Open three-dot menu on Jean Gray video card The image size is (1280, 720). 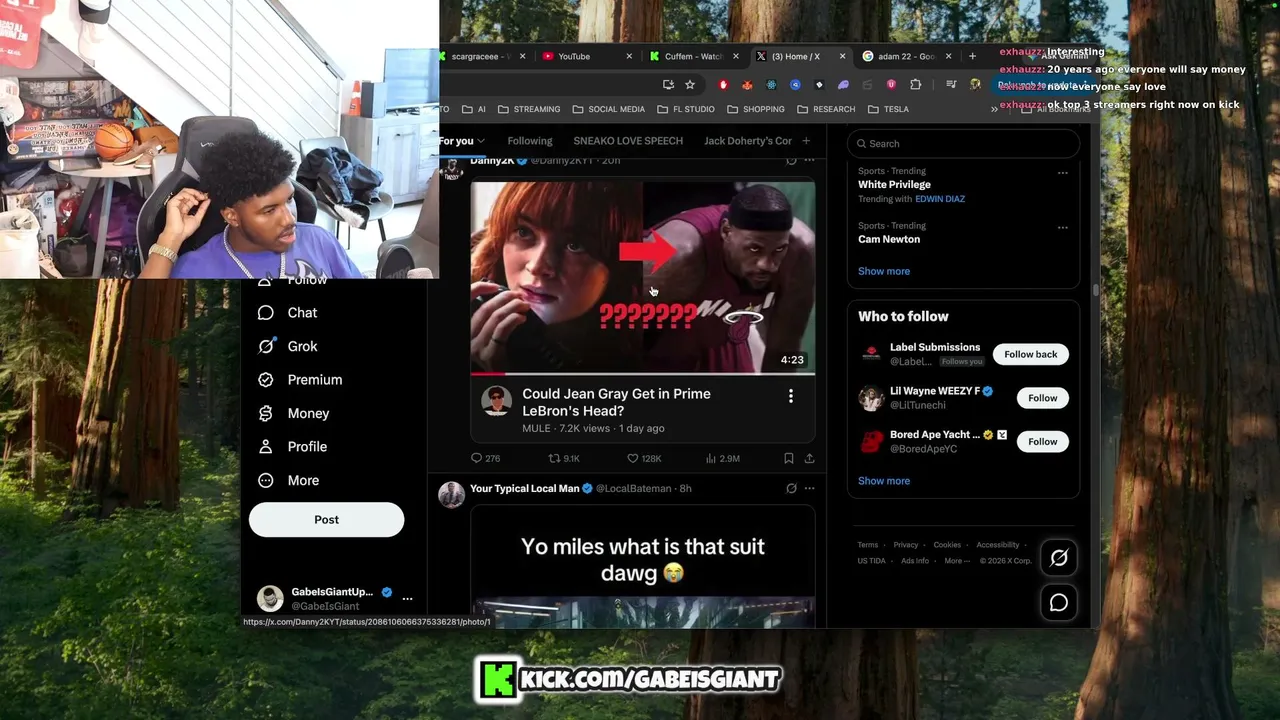[790, 396]
